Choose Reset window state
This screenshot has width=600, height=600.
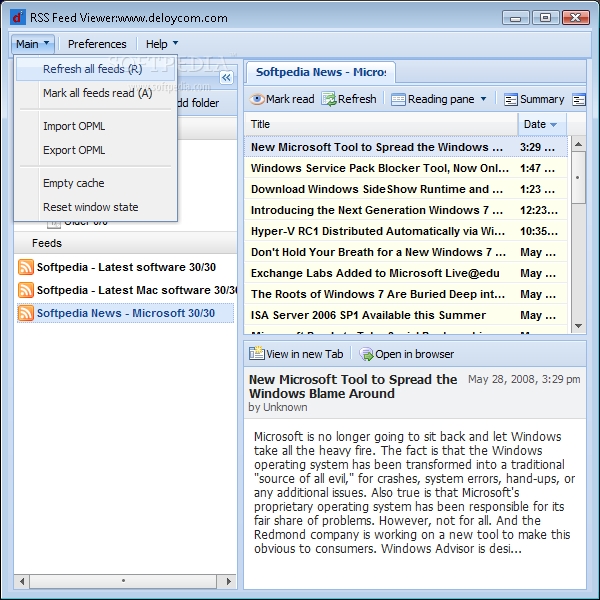coord(95,207)
